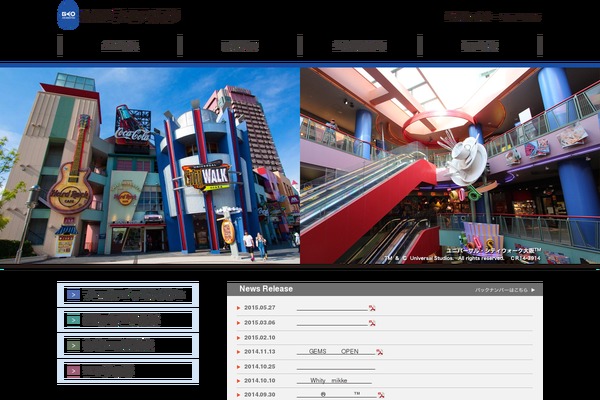Open the PDF icon for 2014.09.30 news
Image resolution: width=600 pixels, height=400 pixels.
[x=381, y=395]
